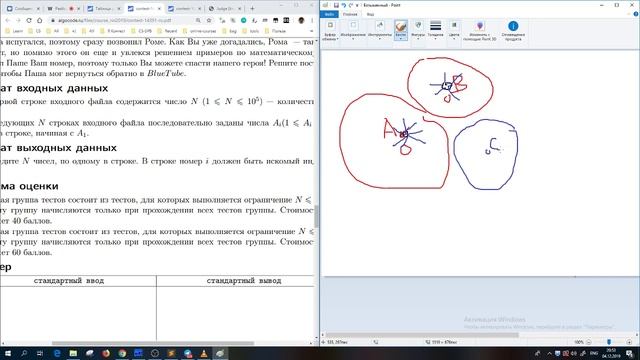Viewport: 640px width, 360px height.
Task: Click the Paint zoom slider handle
Action: pos(609,342)
